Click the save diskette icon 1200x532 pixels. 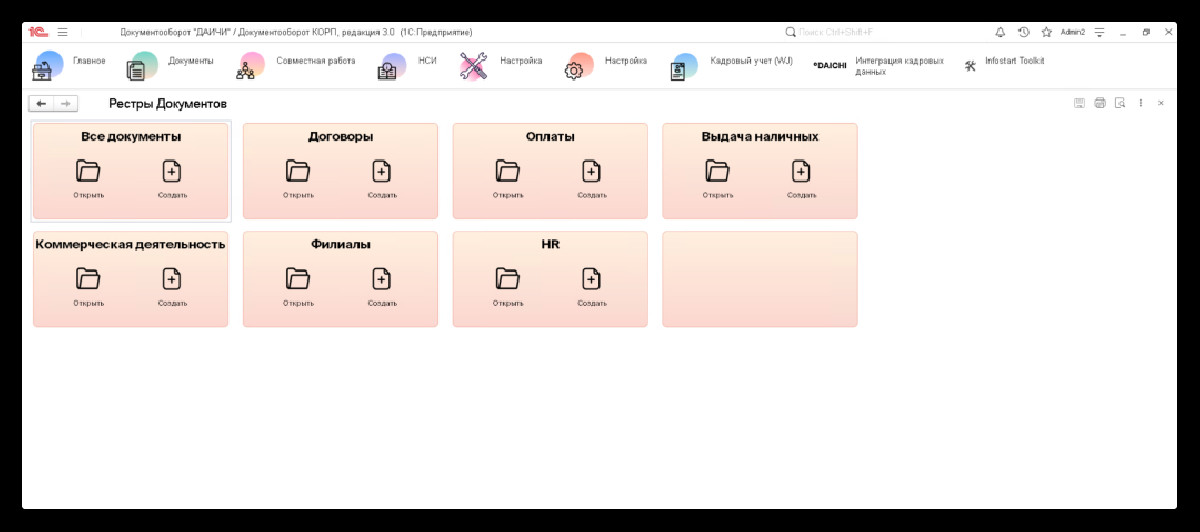(x=1079, y=103)
